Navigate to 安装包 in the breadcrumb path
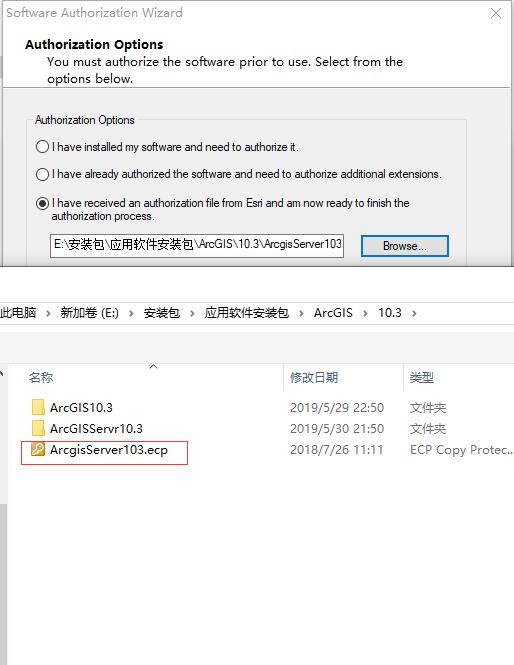 pyautogui.click(x=162, y=313)
